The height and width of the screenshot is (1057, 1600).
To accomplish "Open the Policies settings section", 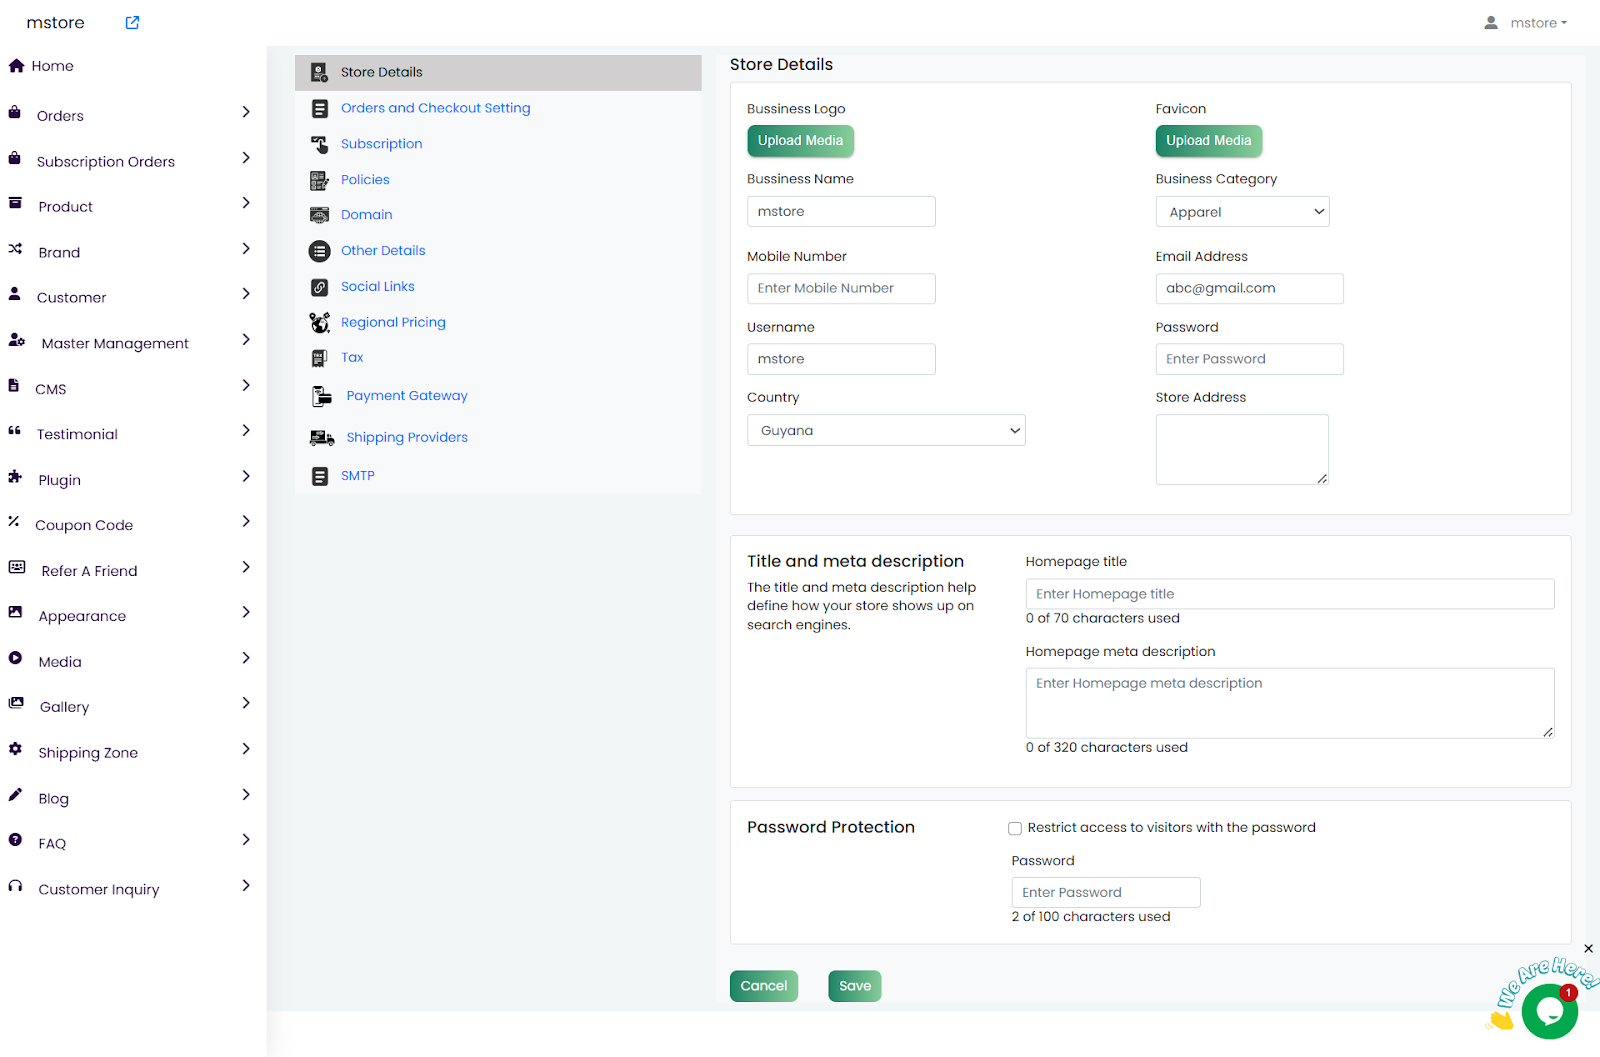I will coord(365,180).
